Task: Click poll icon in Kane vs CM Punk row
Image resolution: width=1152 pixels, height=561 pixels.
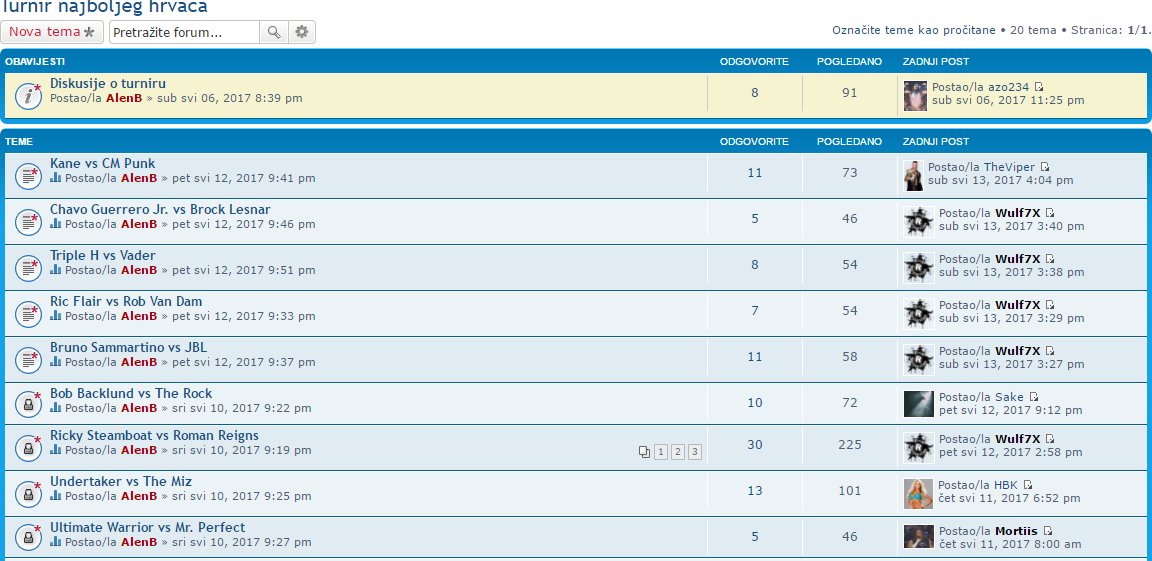Action: 56,178
